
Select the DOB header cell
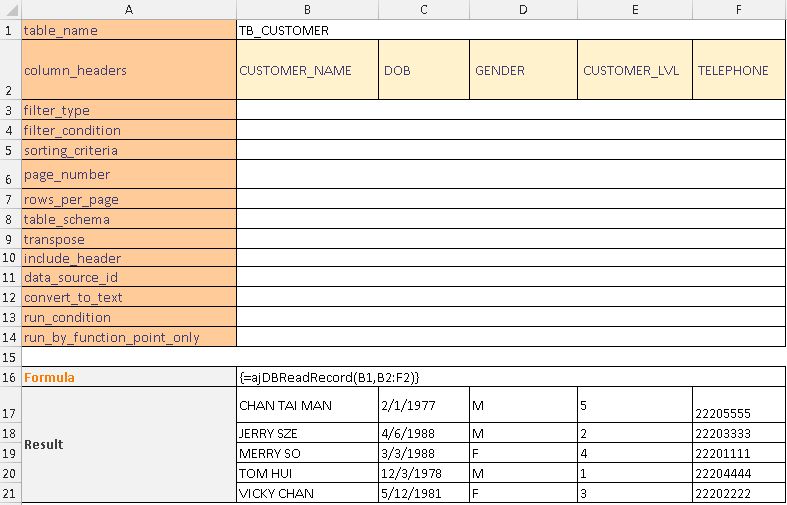(x=423, y=70)
